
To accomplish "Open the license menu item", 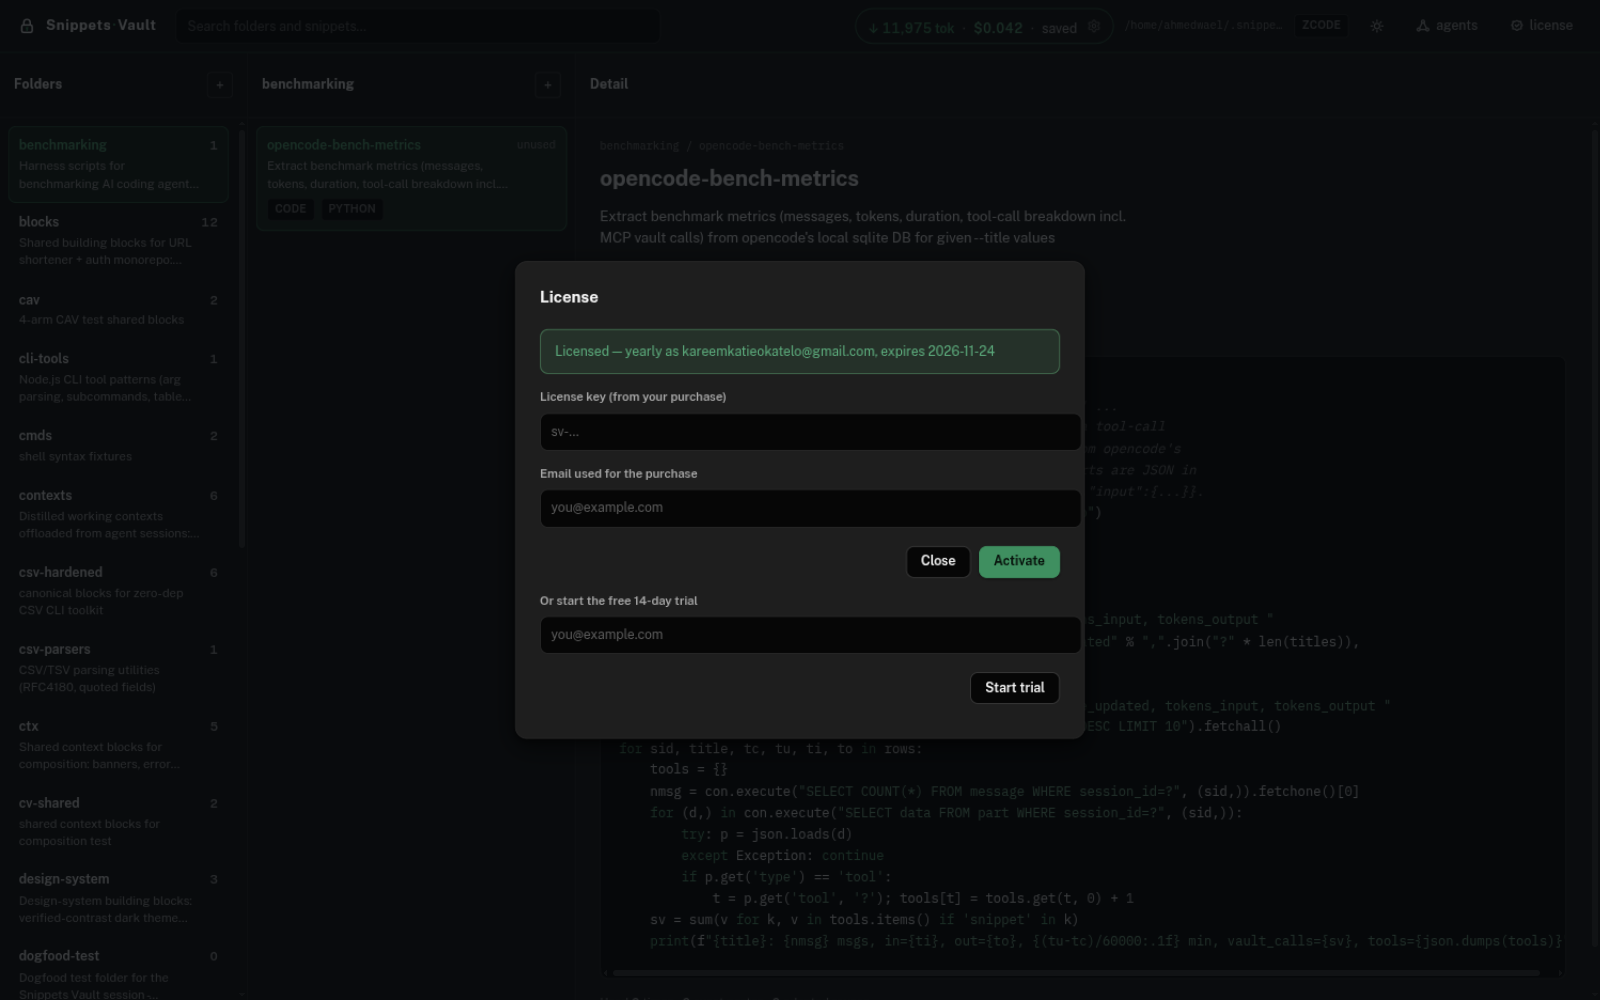I will [1541, 26].
